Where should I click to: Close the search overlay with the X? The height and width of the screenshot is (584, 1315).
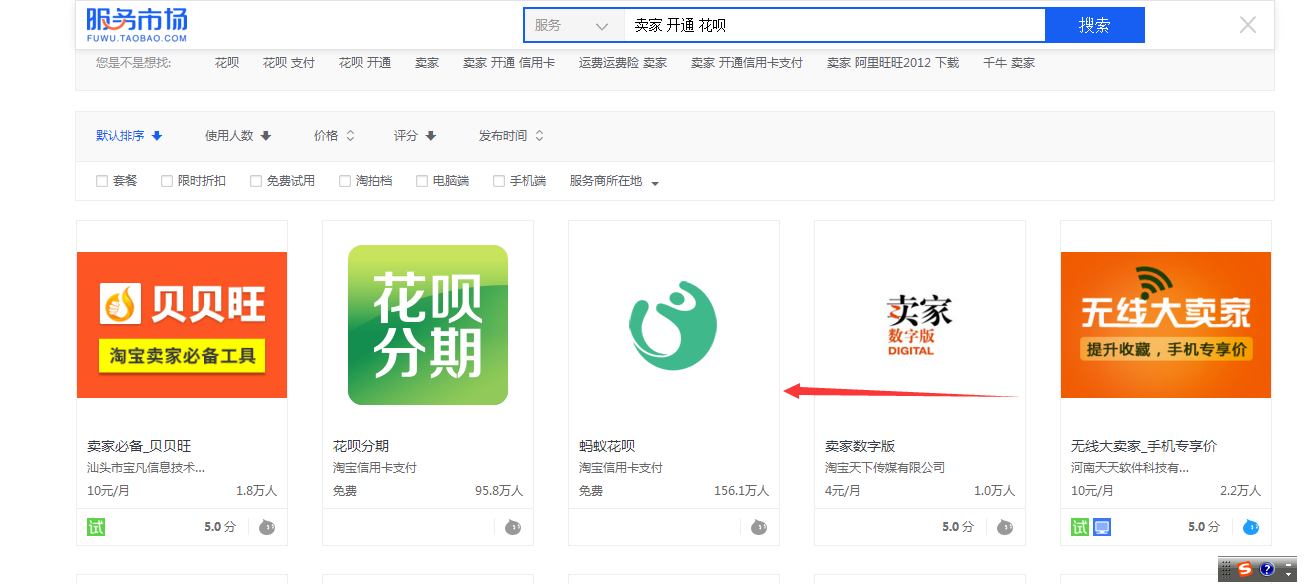click(1248, 25)
